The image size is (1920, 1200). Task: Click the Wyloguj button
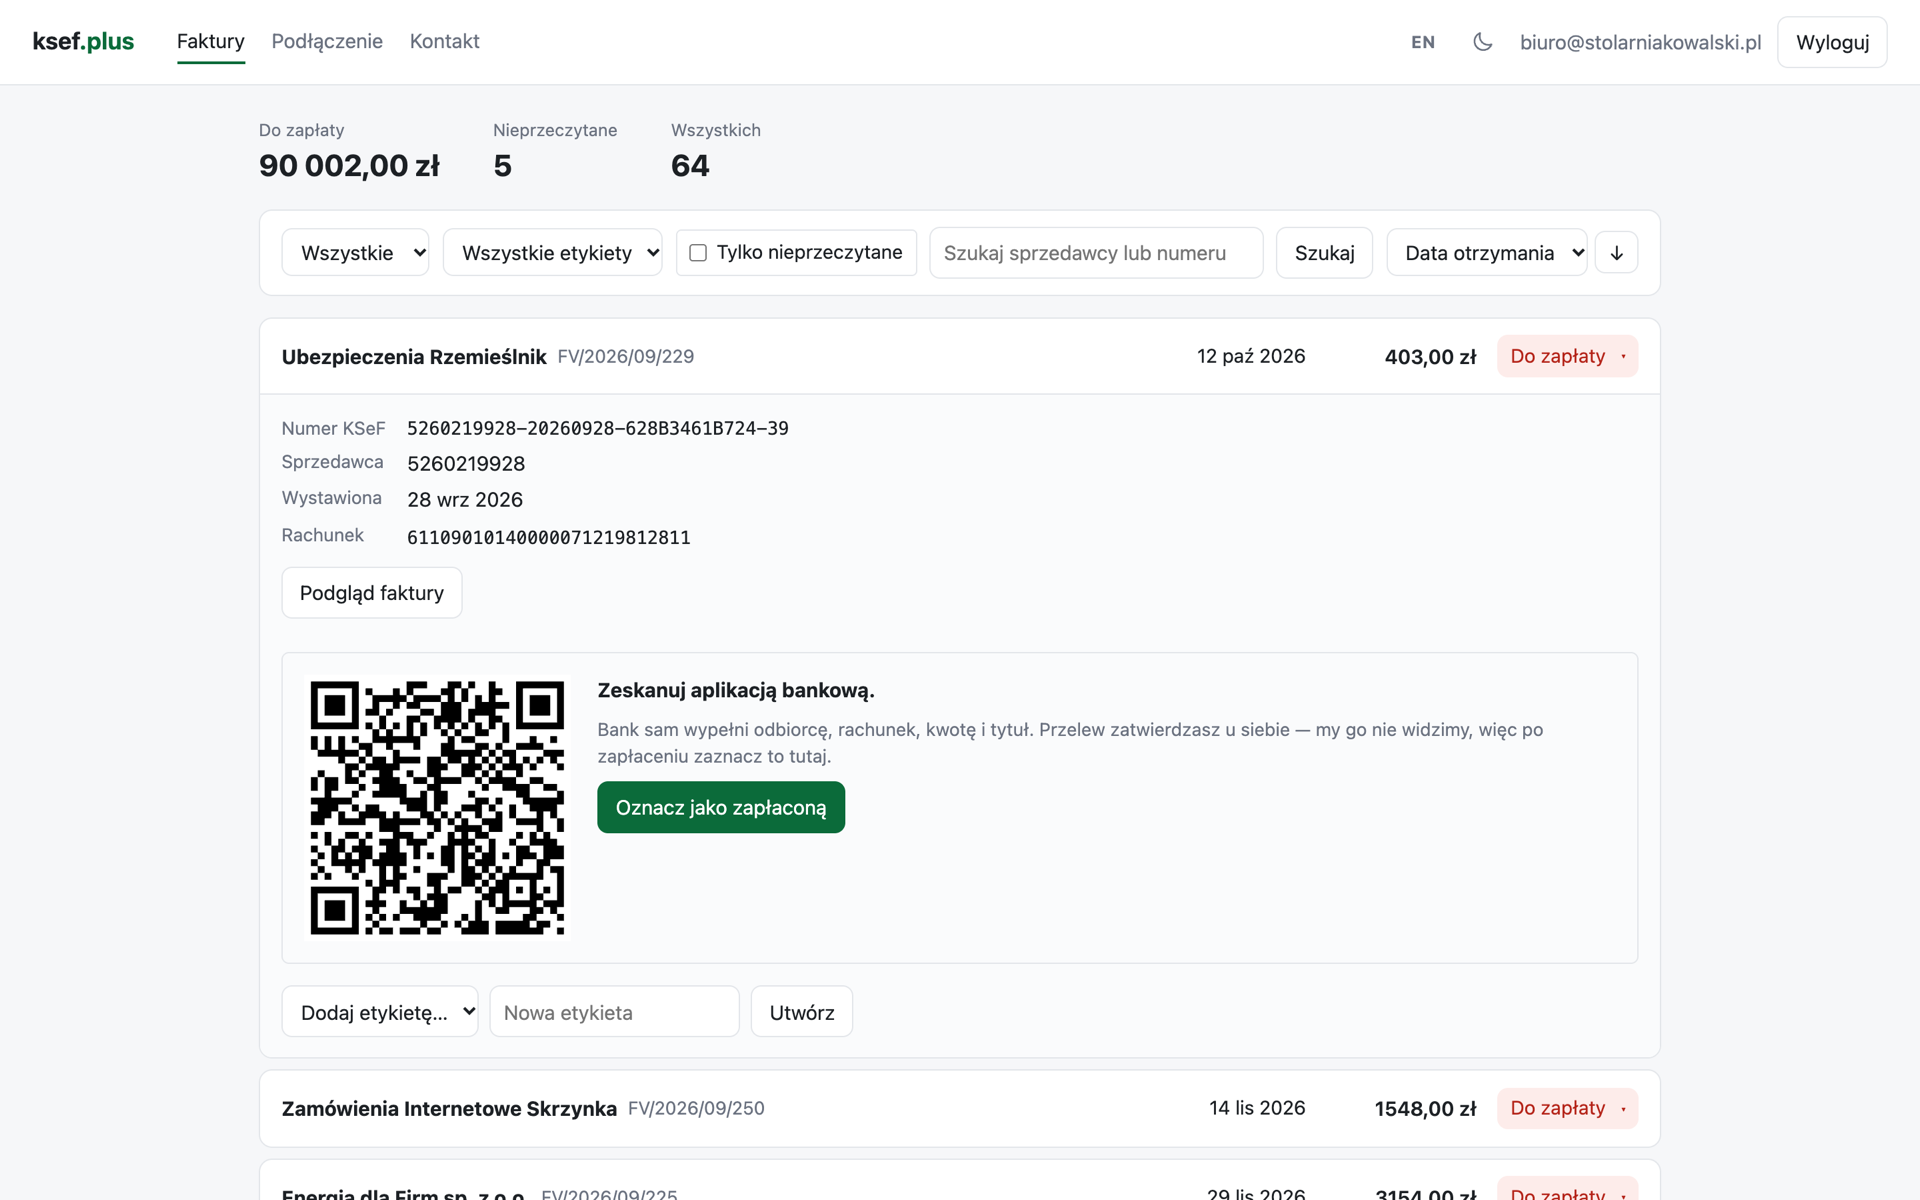1832,42
